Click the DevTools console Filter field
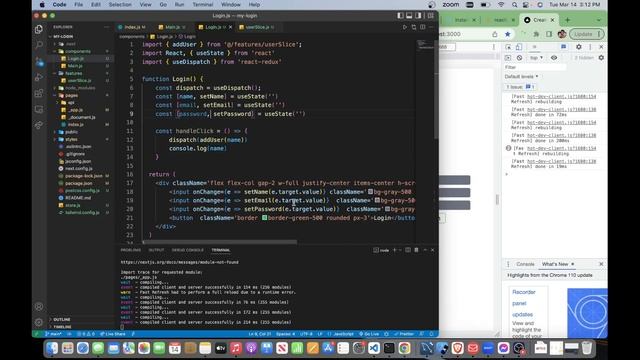The image size is (640, 360). [535, 67]
